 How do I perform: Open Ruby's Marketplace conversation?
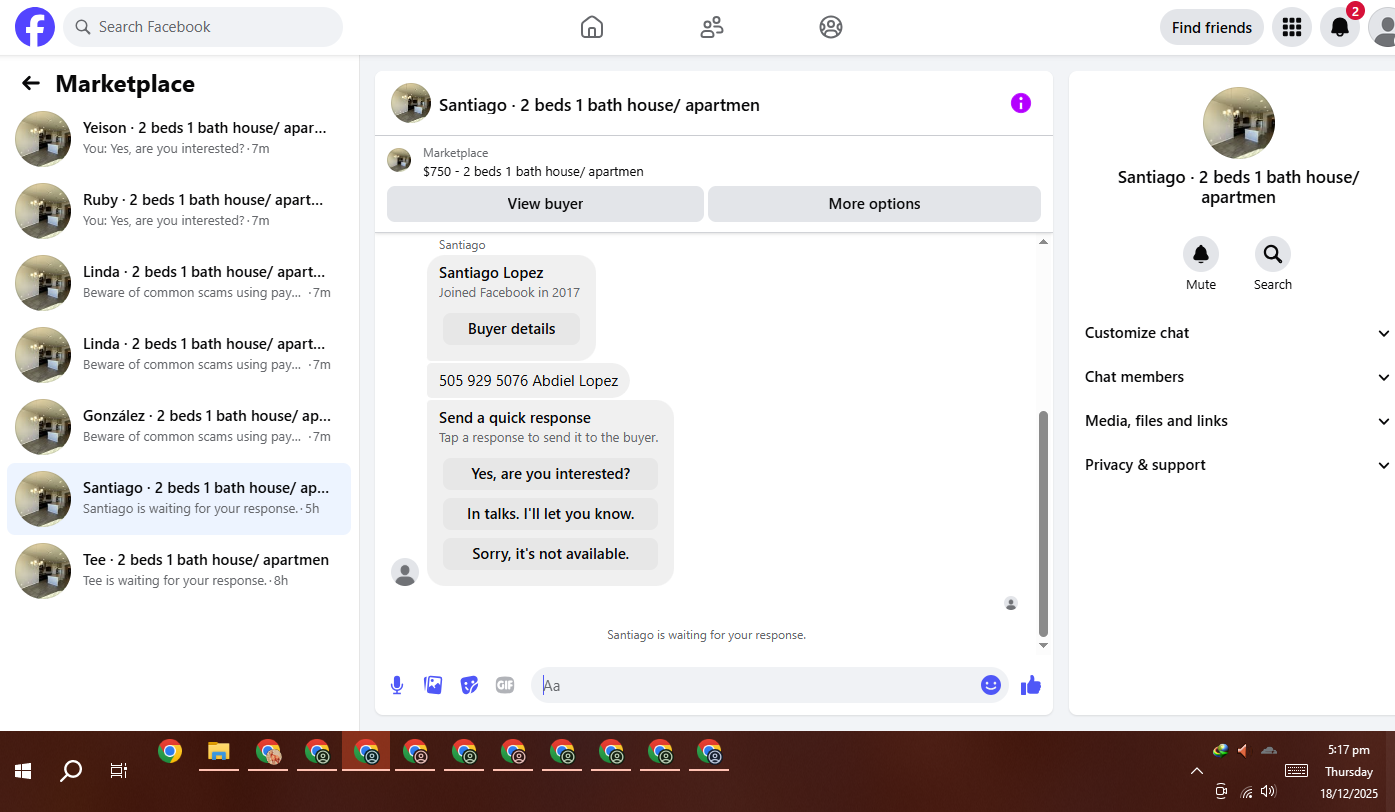[x=179, y=211]
